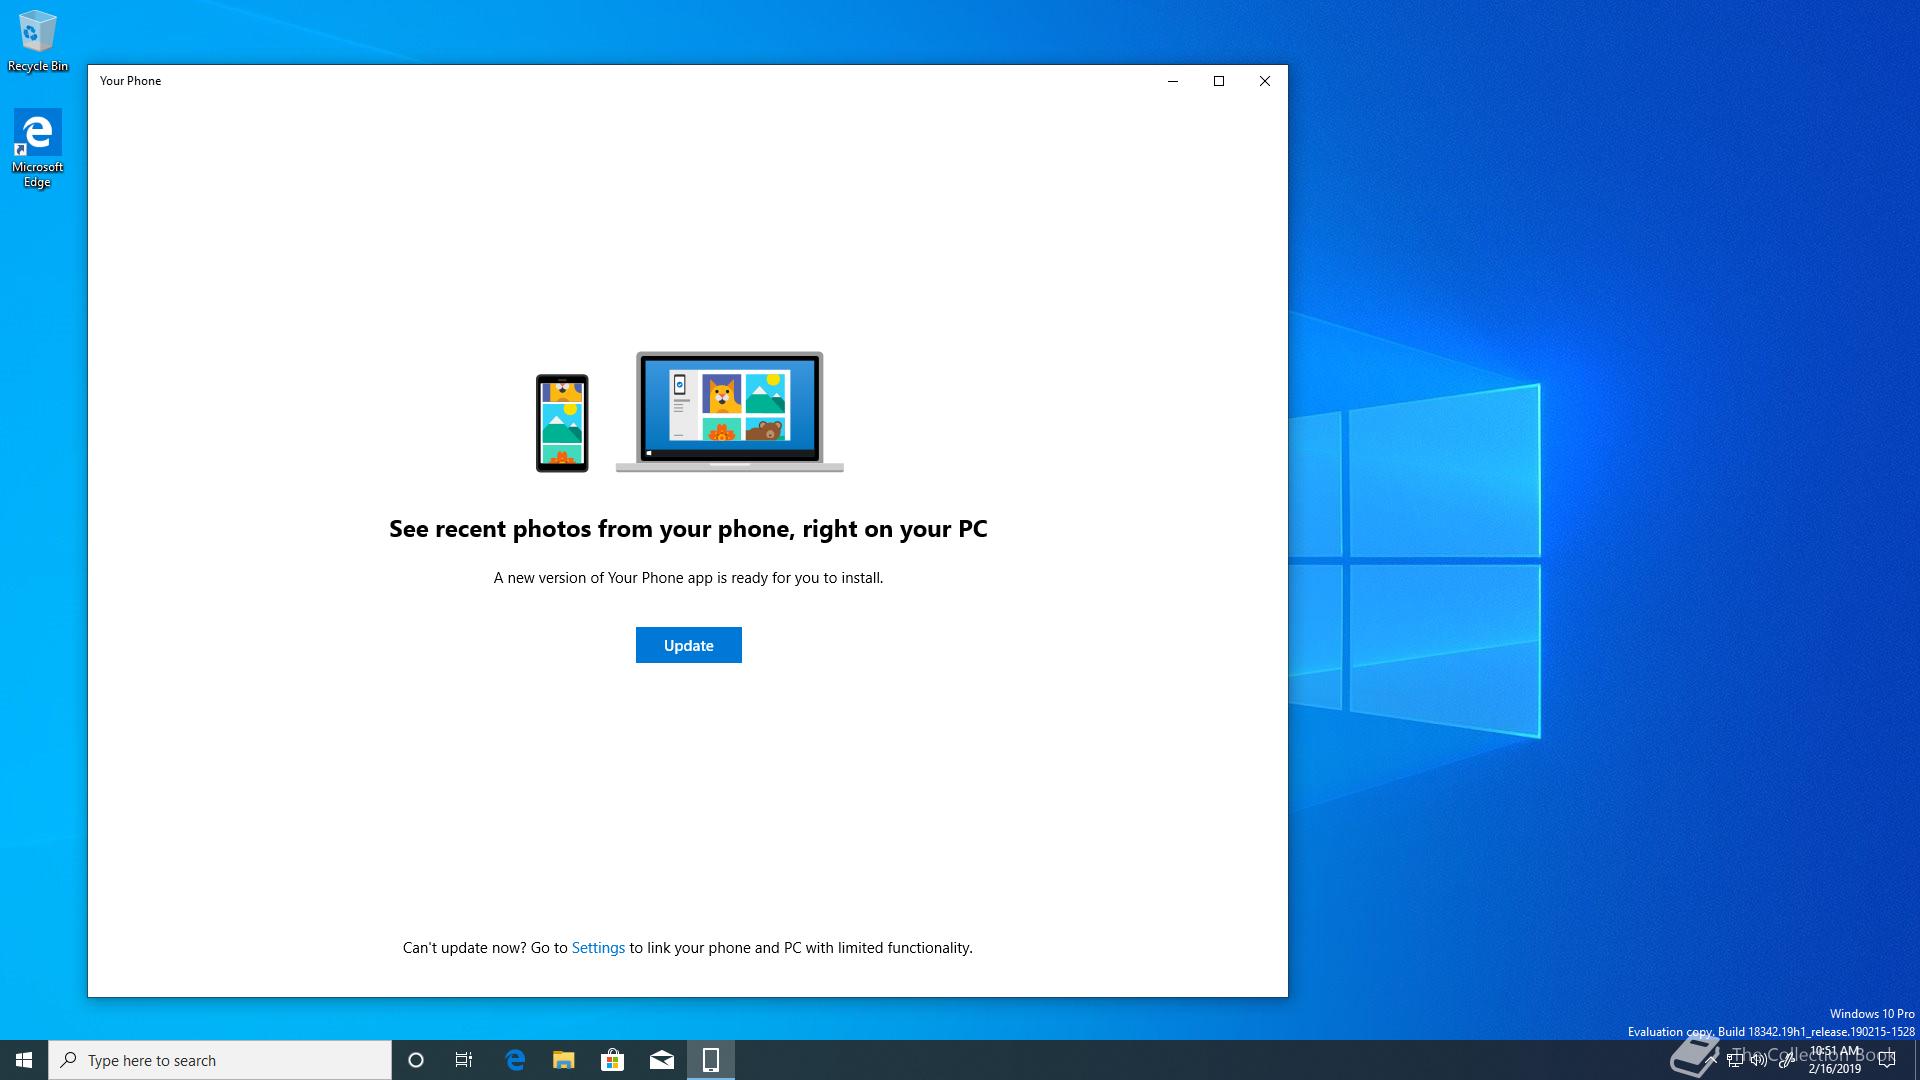The image size is (1920, 1080).
Task: Click the heading "See recent photos from your phone"
Action: (688, 529)
